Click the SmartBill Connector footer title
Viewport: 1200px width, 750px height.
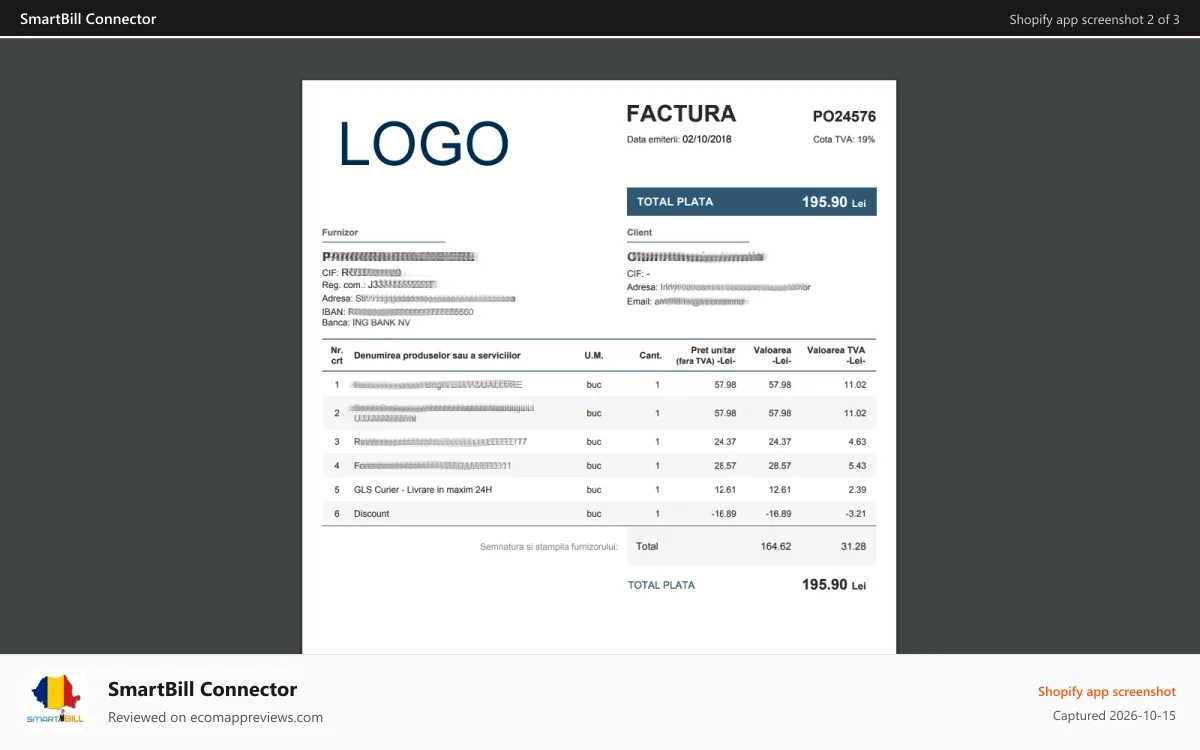tap(202, 689)
